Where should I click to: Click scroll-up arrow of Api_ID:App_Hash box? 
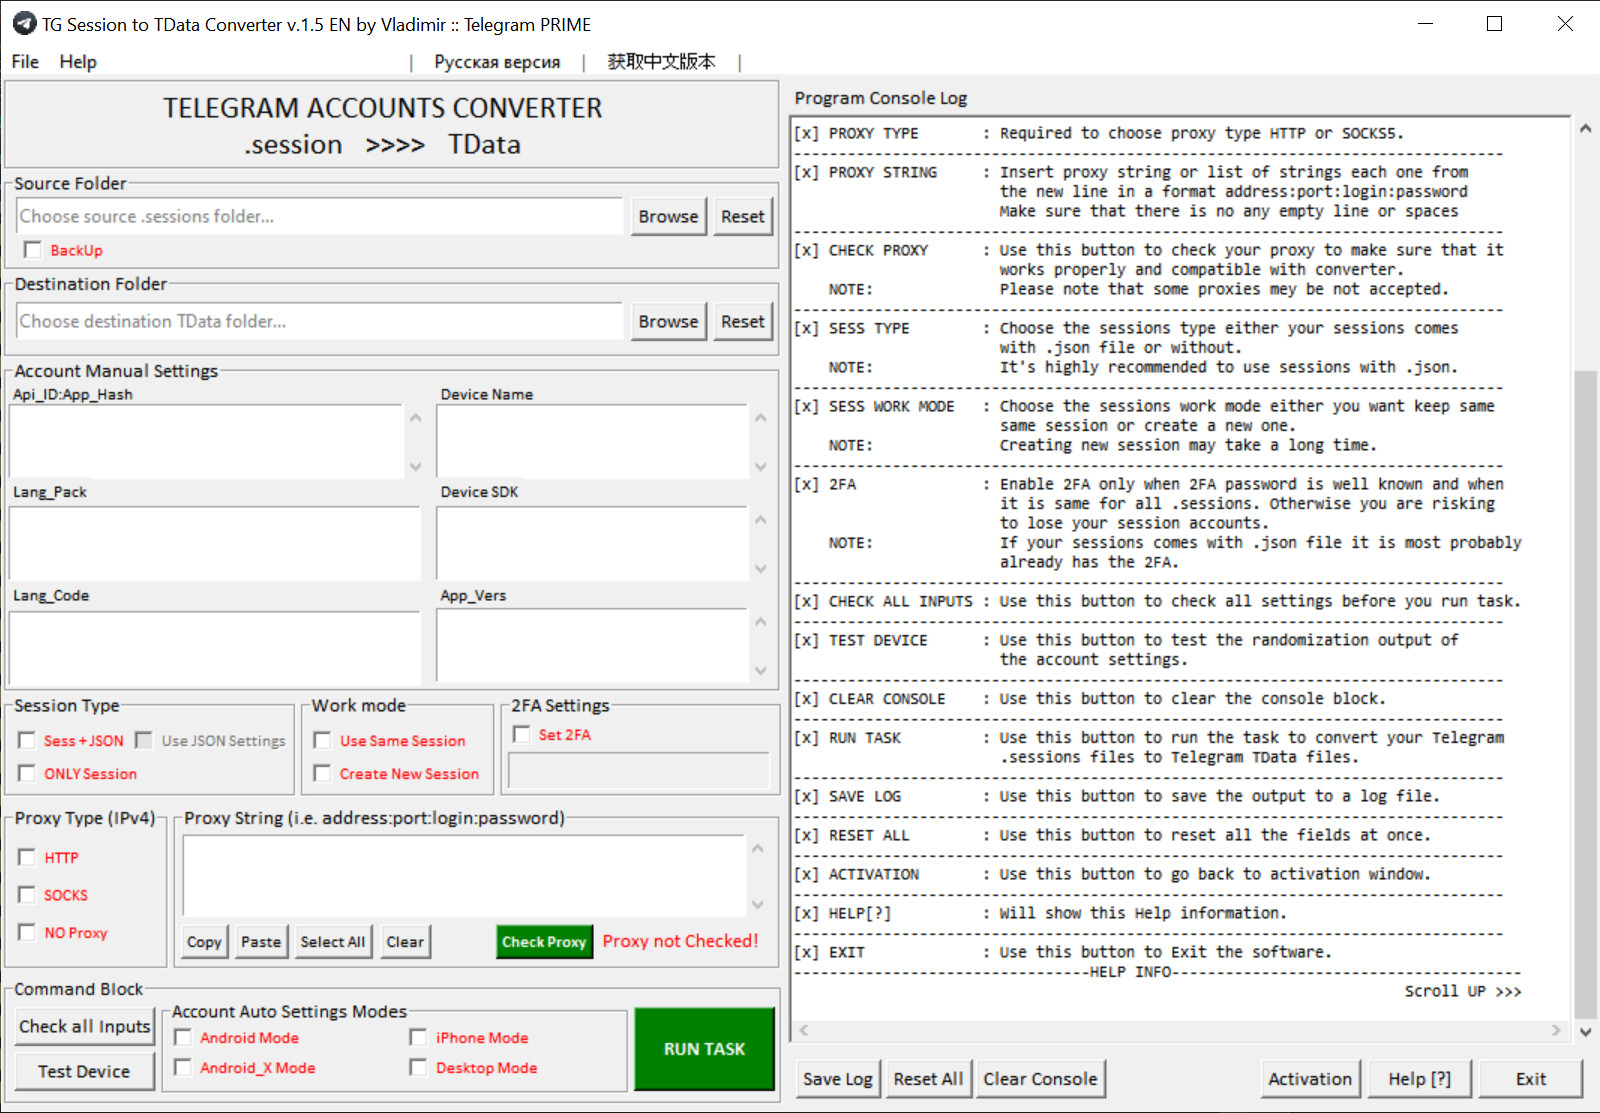[x=416, y=417]
